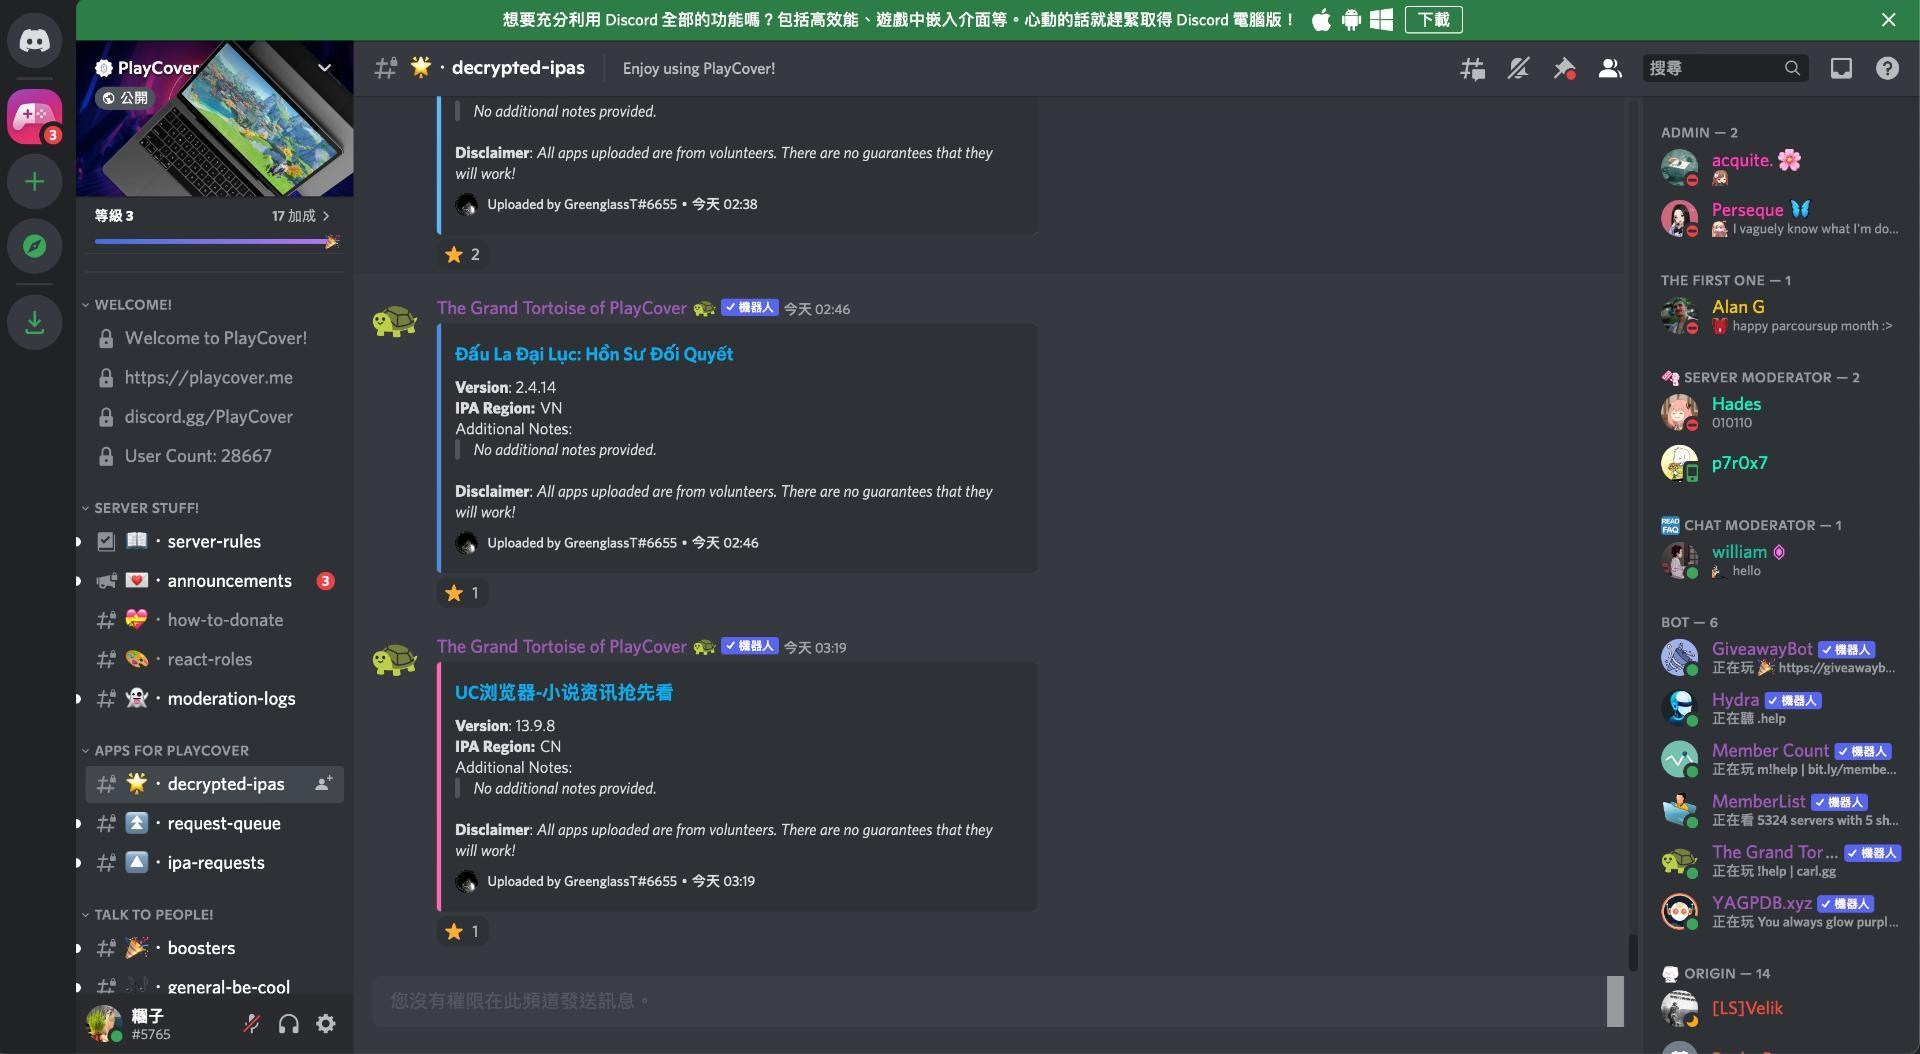Screen dimensions: 1920x1054
Task: Select the decrypted-ipas channel
Action: pos(214,784)
